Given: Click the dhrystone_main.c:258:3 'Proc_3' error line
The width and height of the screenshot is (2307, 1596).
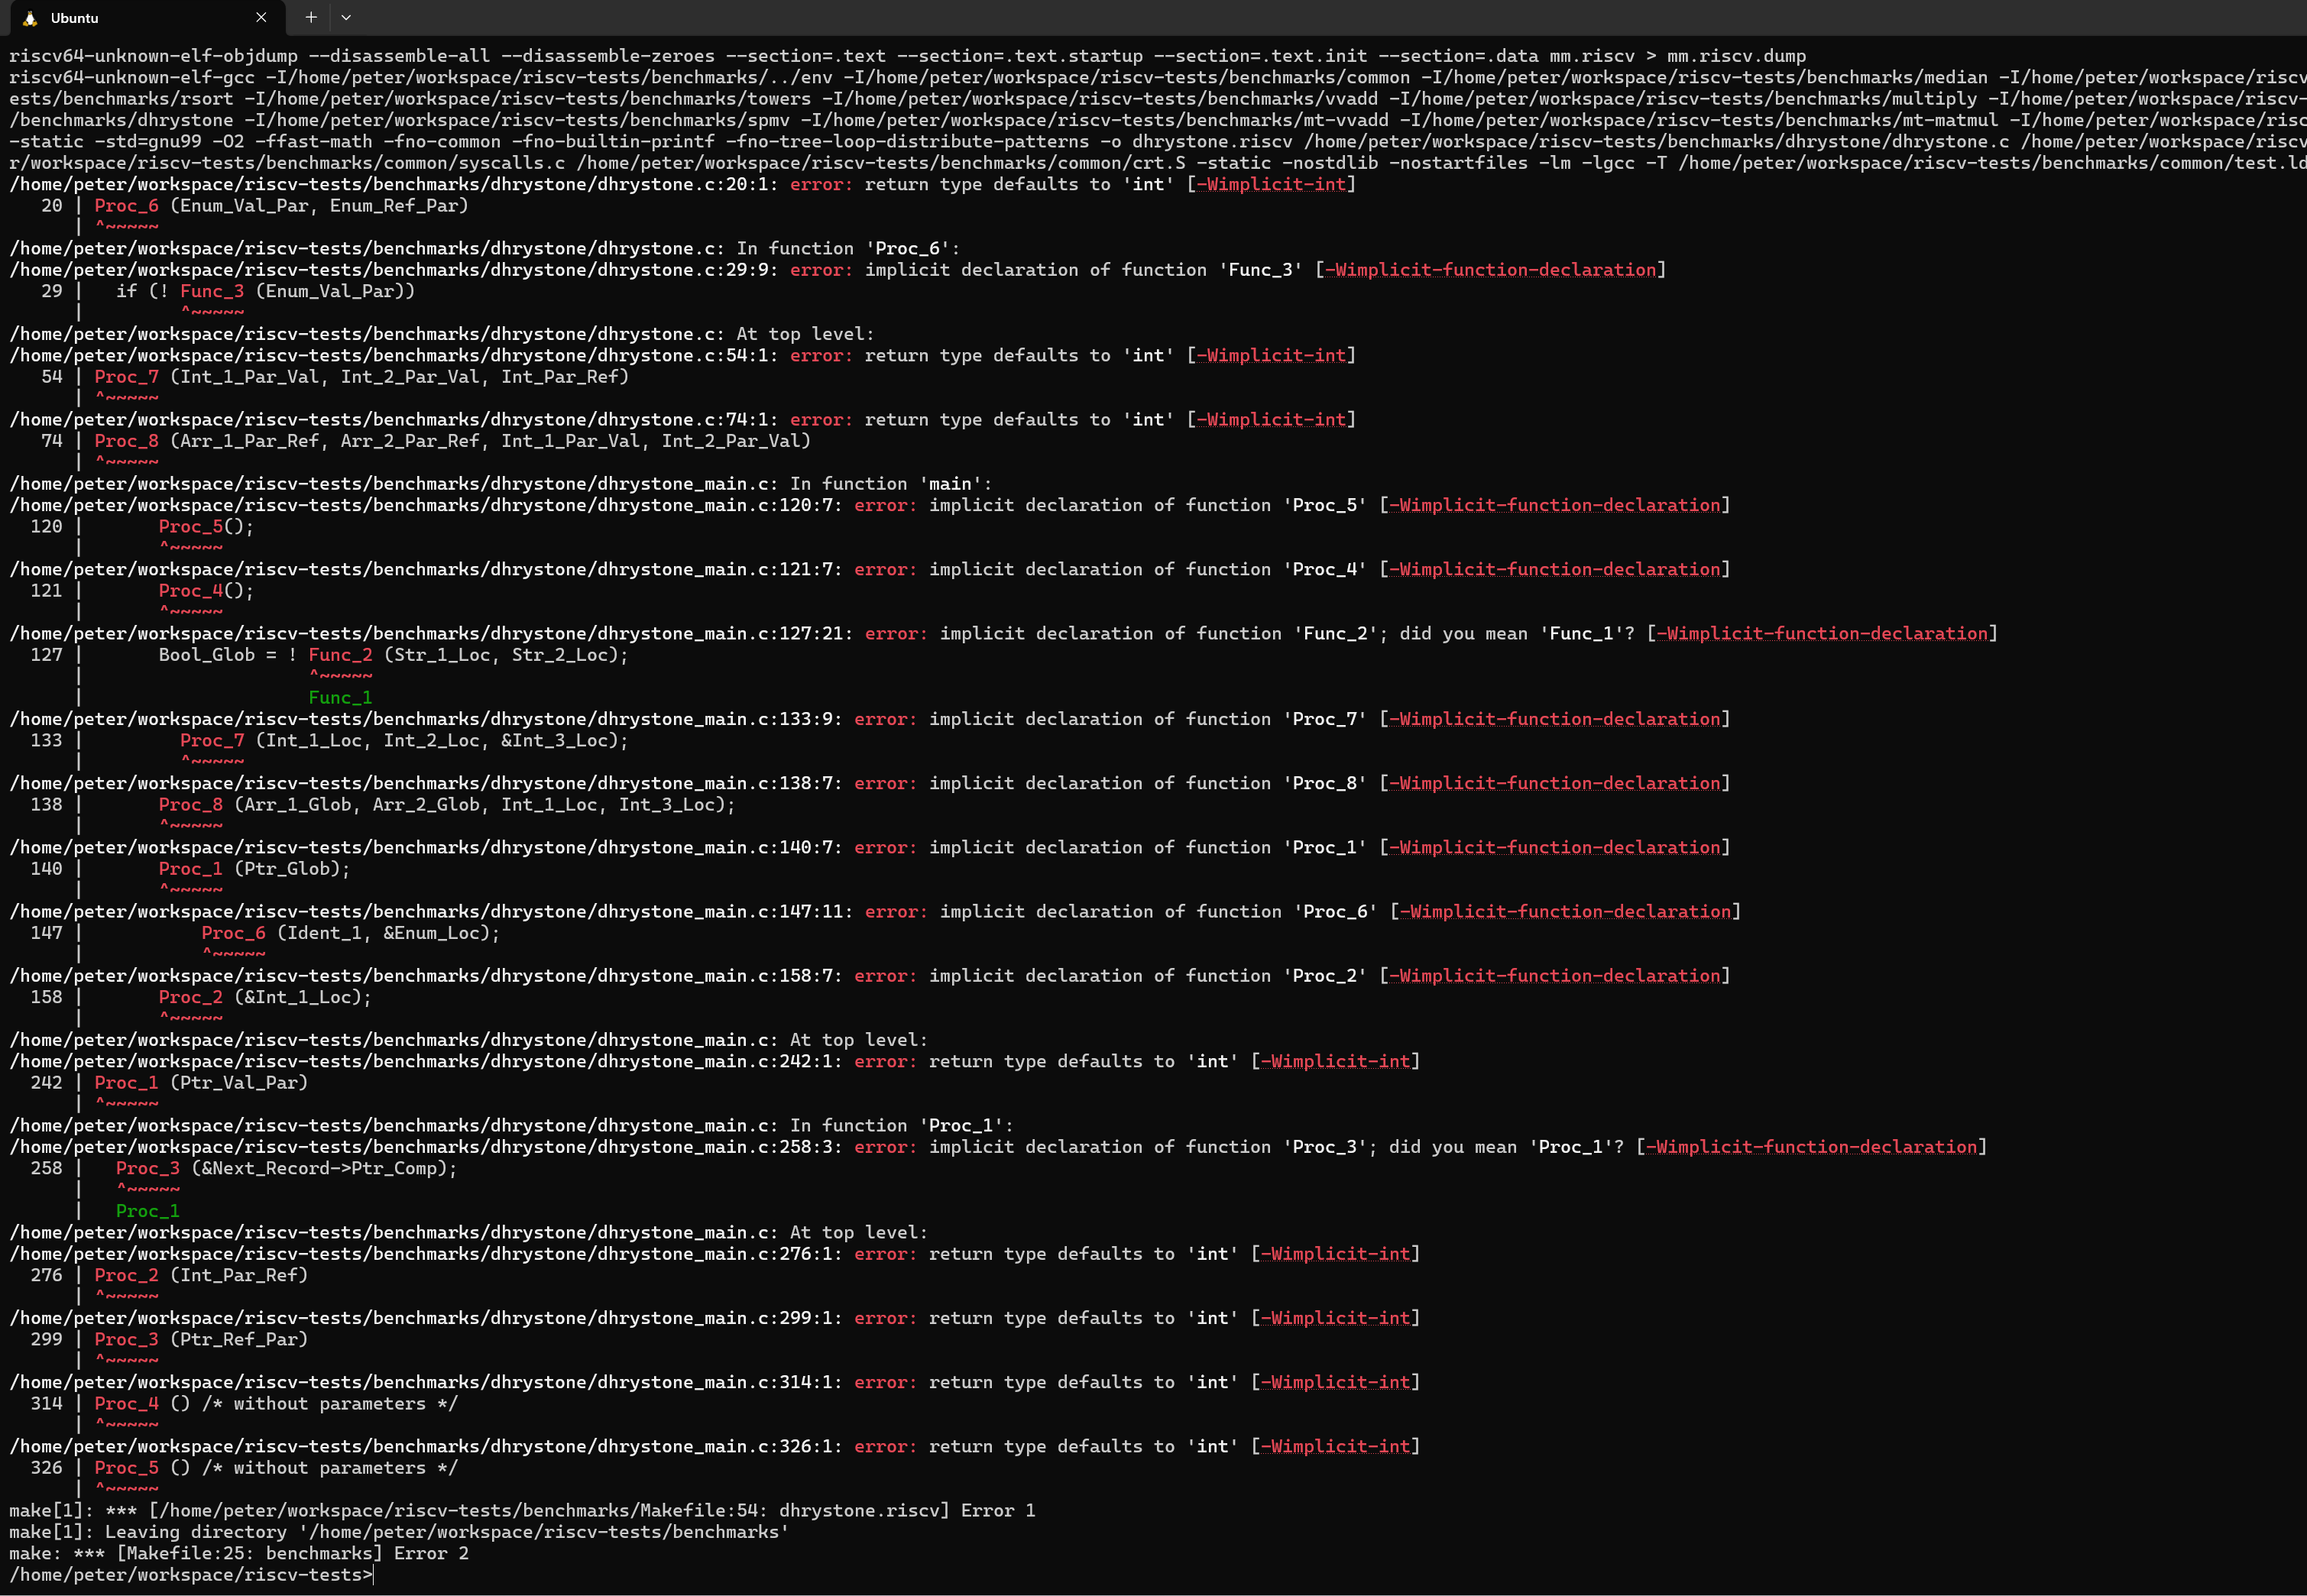Looking at the screenshot, I should point(998,1147).
